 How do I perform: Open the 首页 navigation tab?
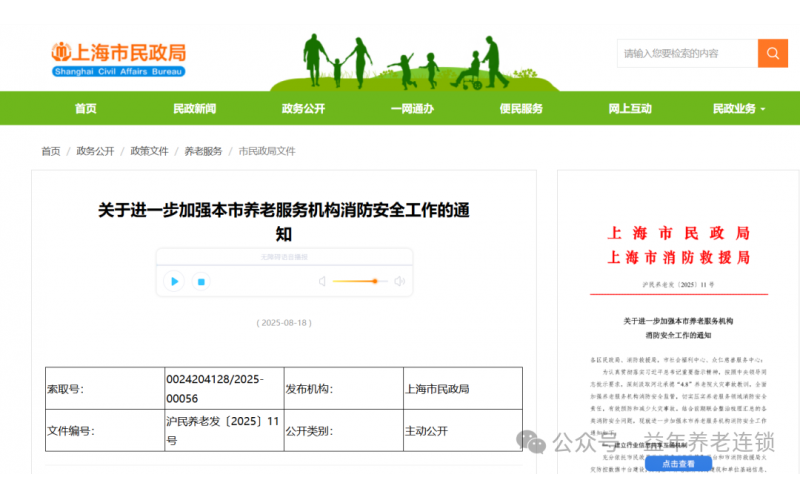click(85, 108)
